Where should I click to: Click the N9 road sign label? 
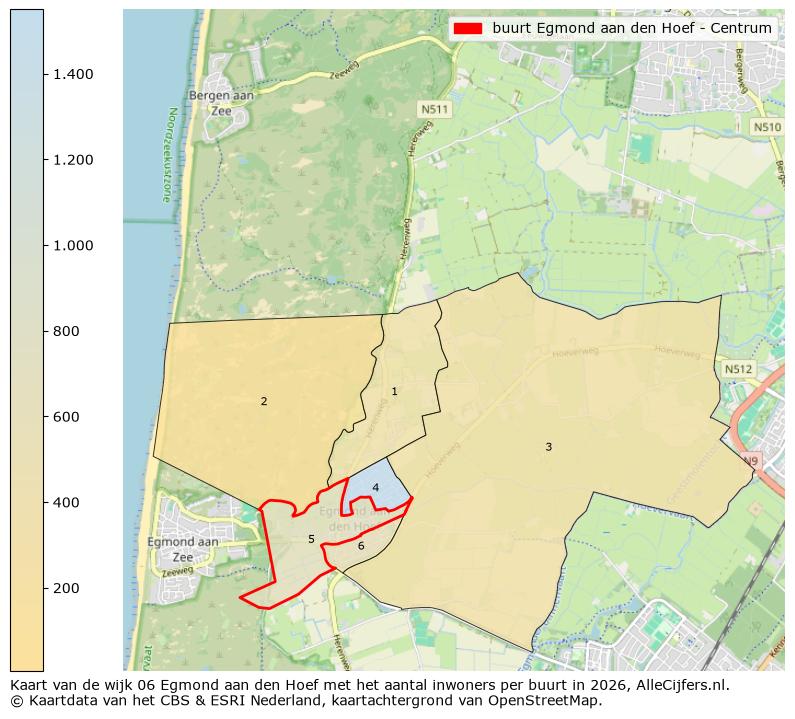pos(750,460)
